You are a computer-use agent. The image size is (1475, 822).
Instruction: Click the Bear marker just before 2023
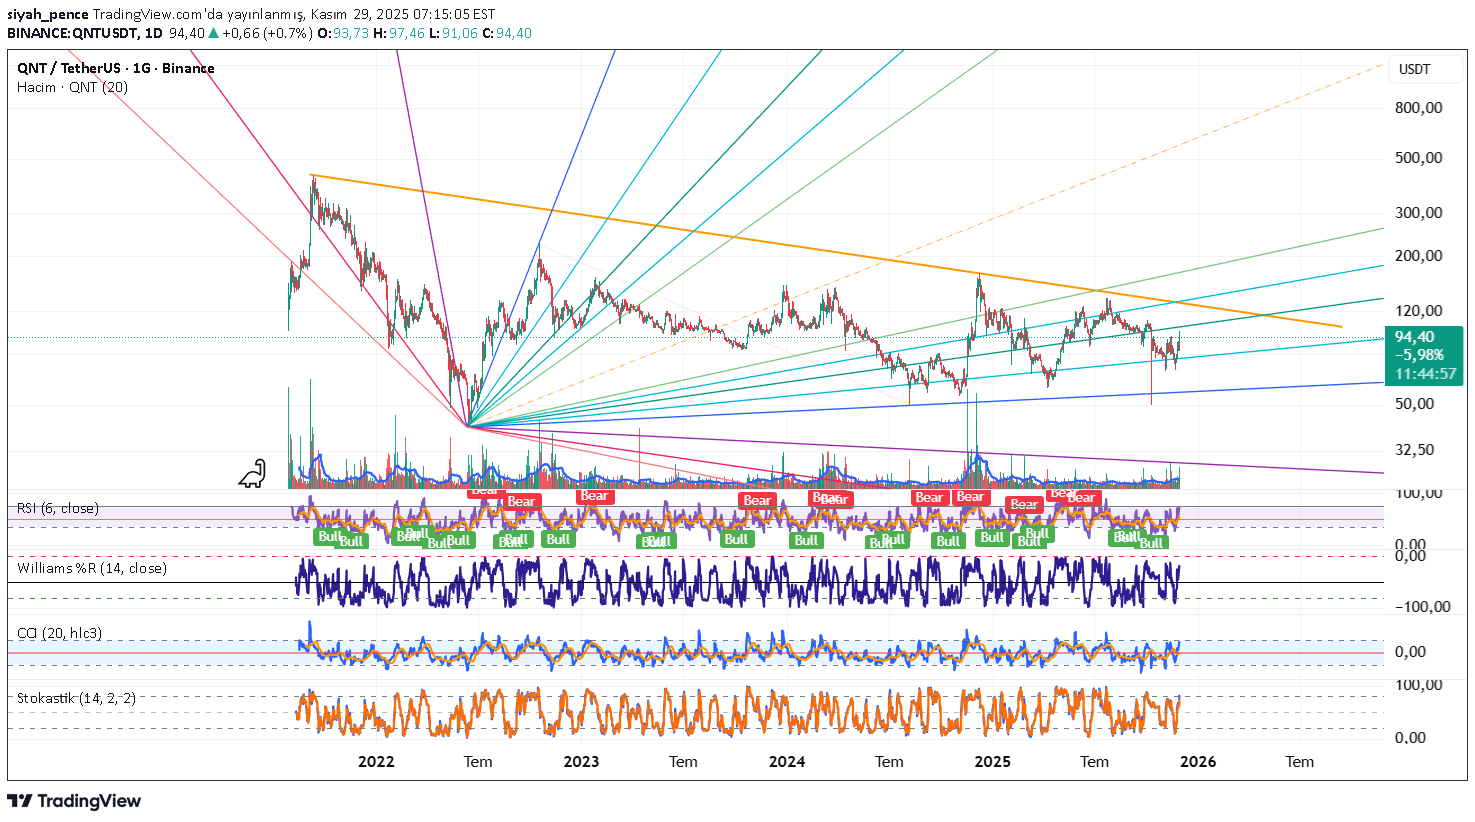(x=521, y=502)
